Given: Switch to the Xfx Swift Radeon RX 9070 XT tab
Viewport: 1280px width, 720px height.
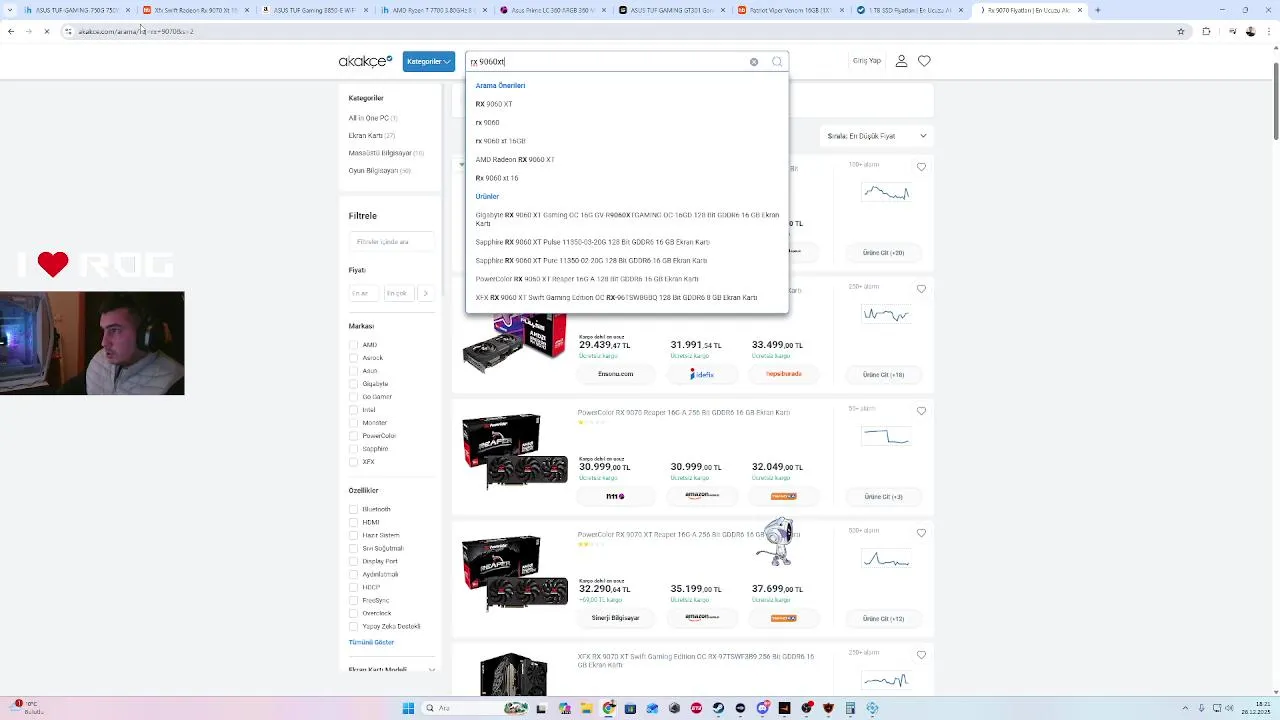Looking at the screenshot, I should (x=196, y=10).
